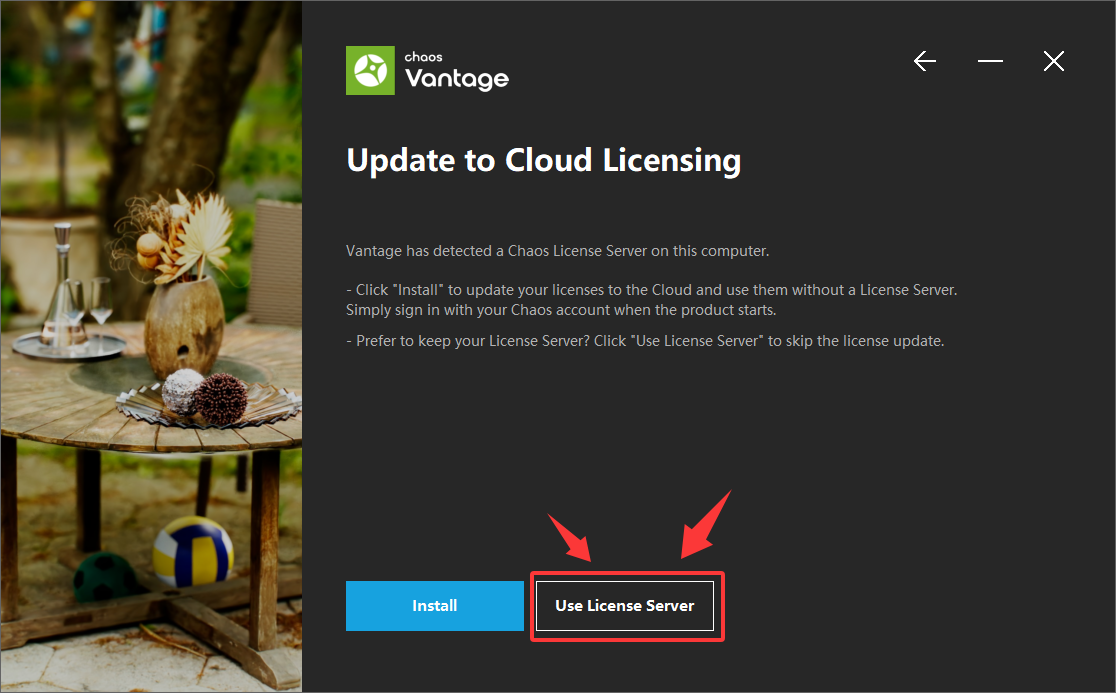Click the green Chaos Vantage logo icon
This screenshot has height=693, width=1116.
pos(370,70)
